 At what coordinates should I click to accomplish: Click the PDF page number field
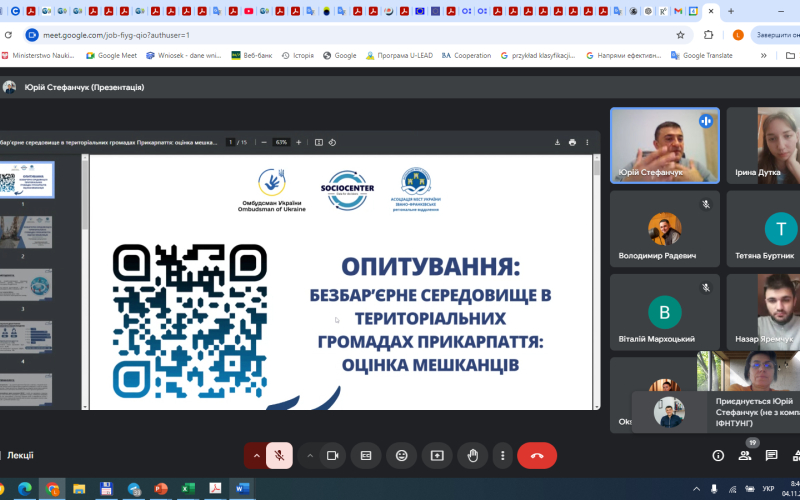pos(231,142)
